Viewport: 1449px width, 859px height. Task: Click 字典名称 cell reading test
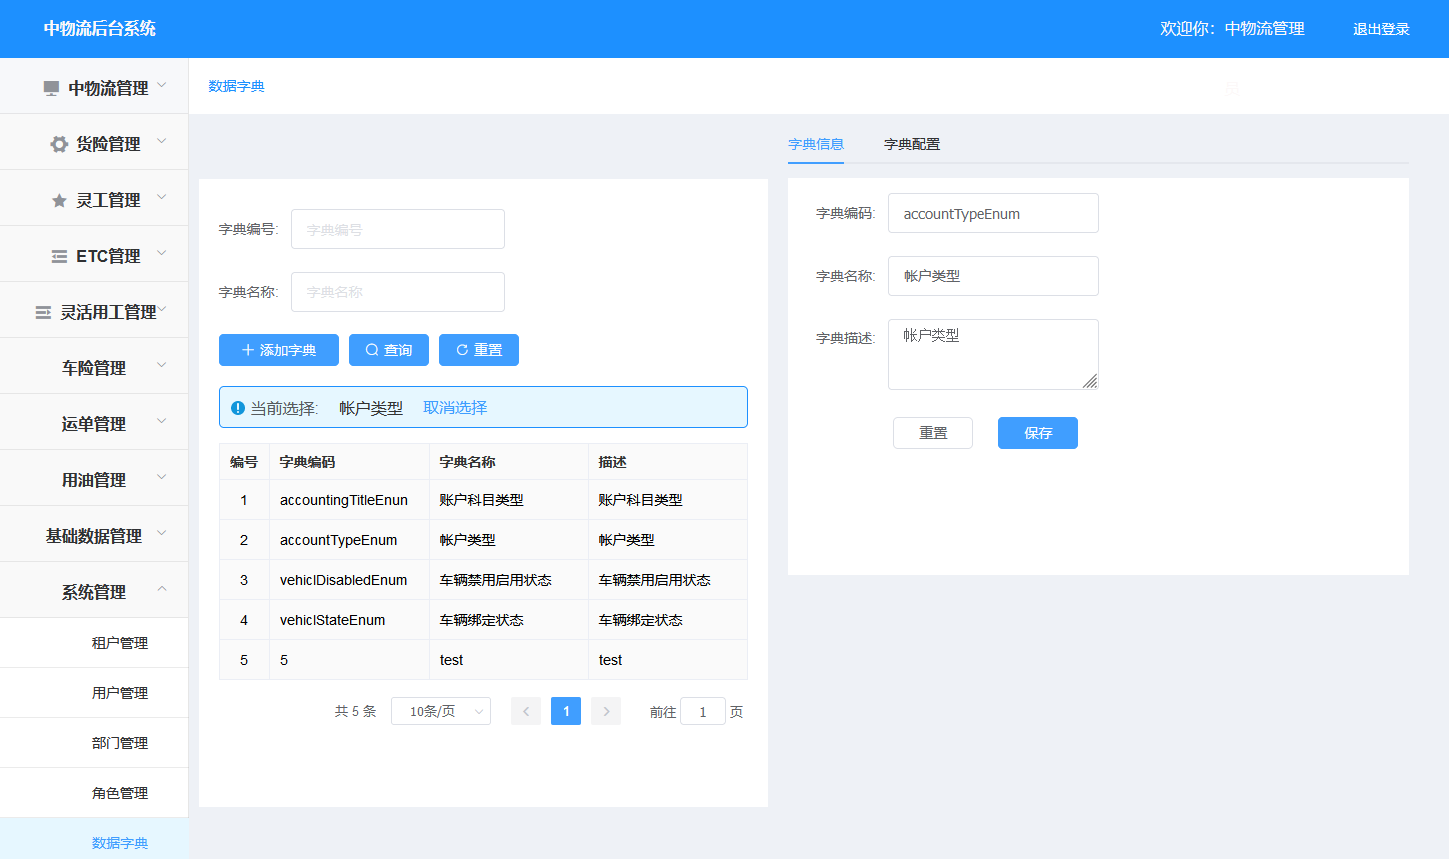[x=509, y=660]
